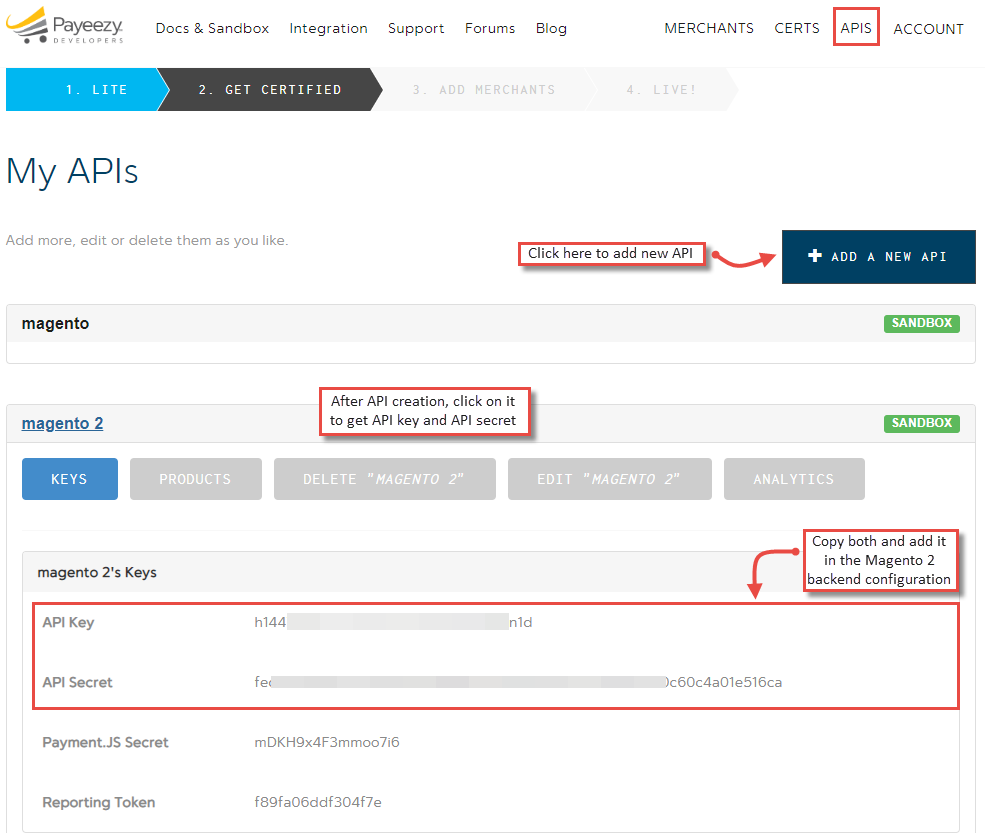Click the SANDBOX badge for magento

tap(922, 324)
